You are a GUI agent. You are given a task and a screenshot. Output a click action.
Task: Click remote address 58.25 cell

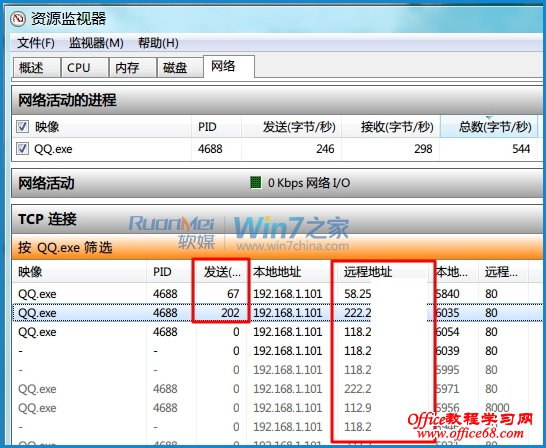click(358, 294)
